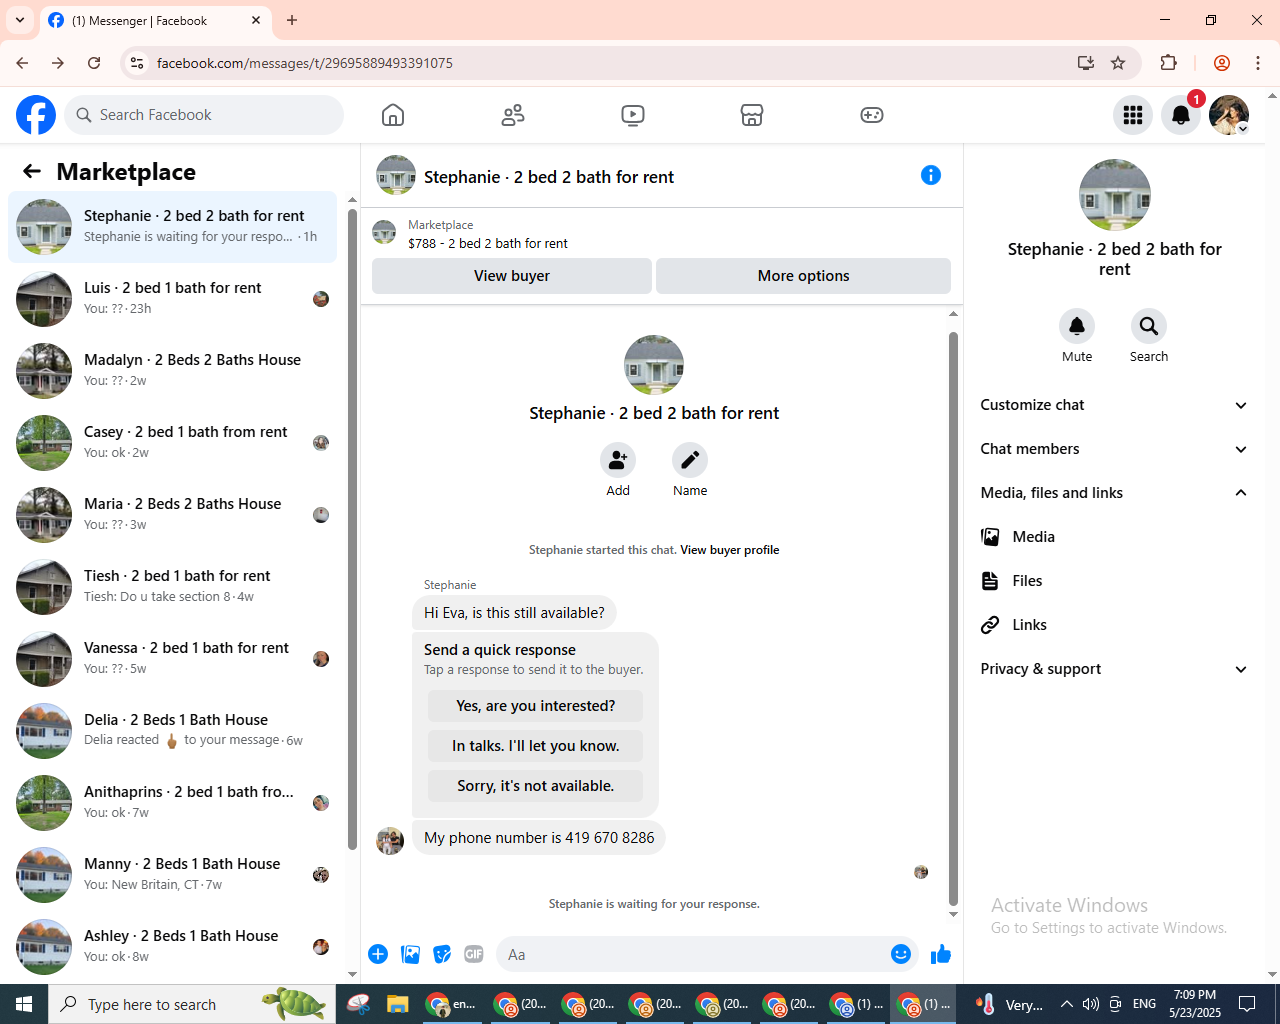Open browser extensions puzzle icon

(x=1168, y=63)
